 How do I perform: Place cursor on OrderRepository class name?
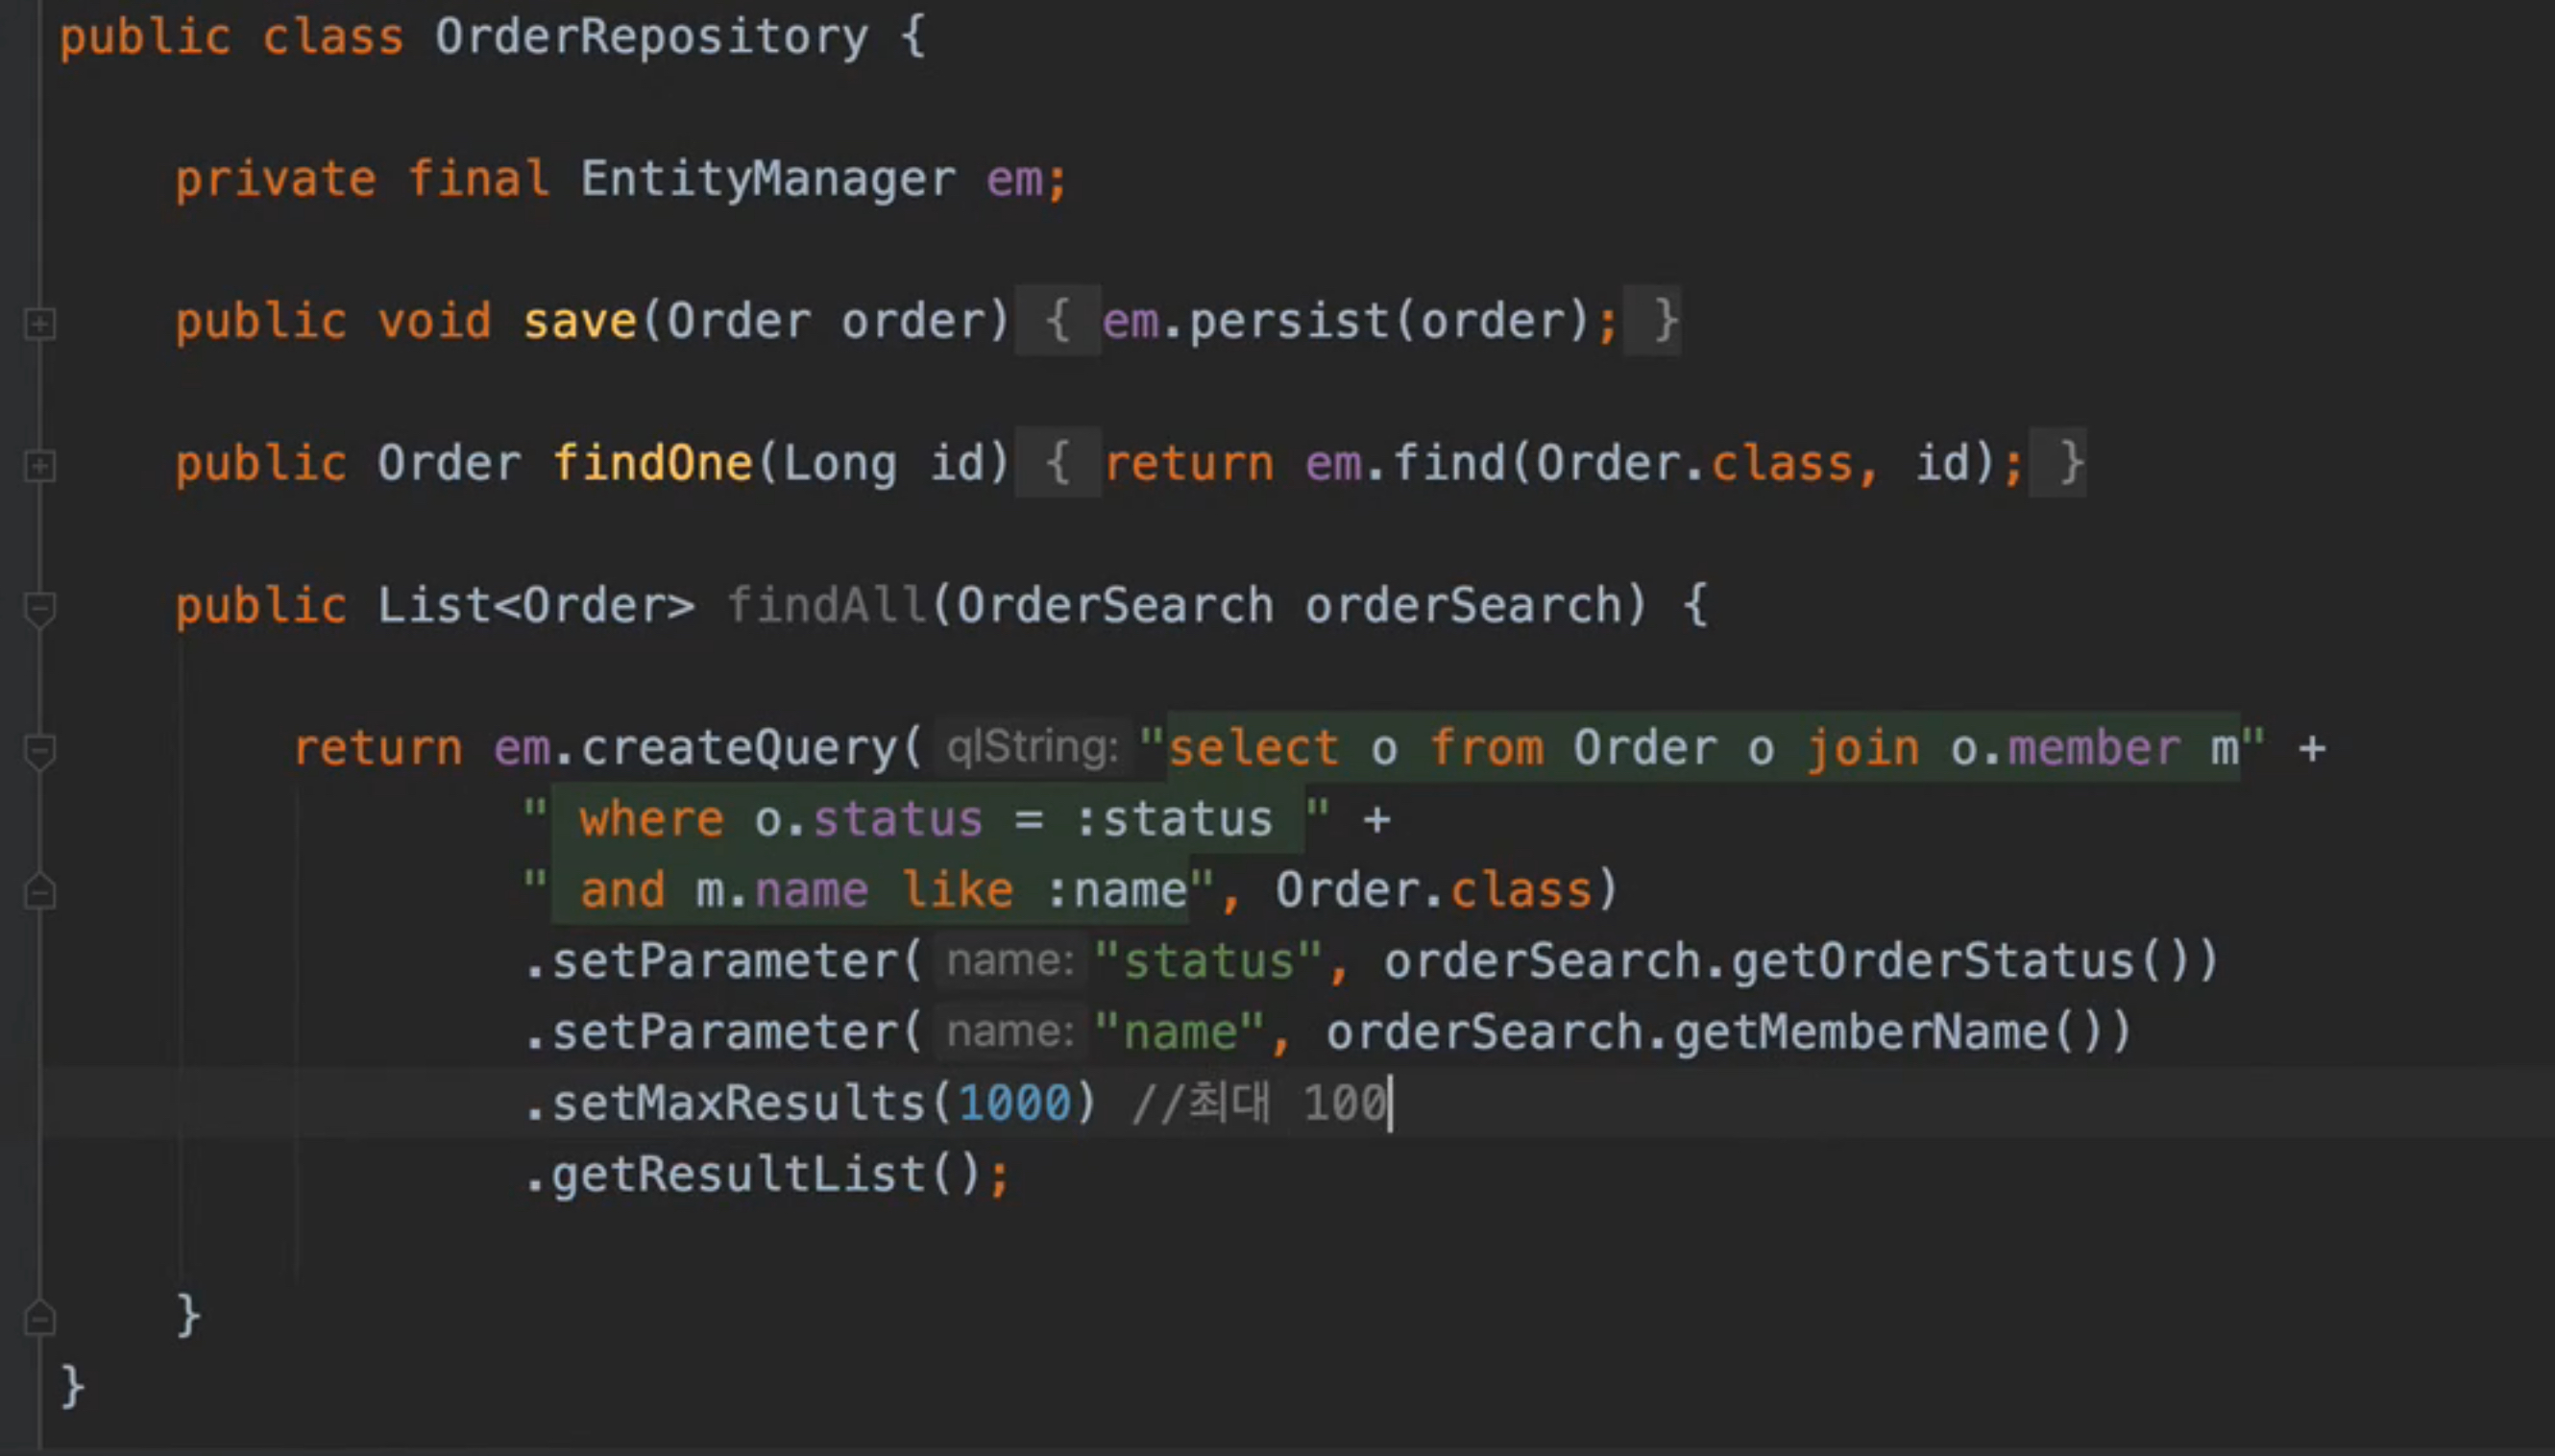(651, 37)
